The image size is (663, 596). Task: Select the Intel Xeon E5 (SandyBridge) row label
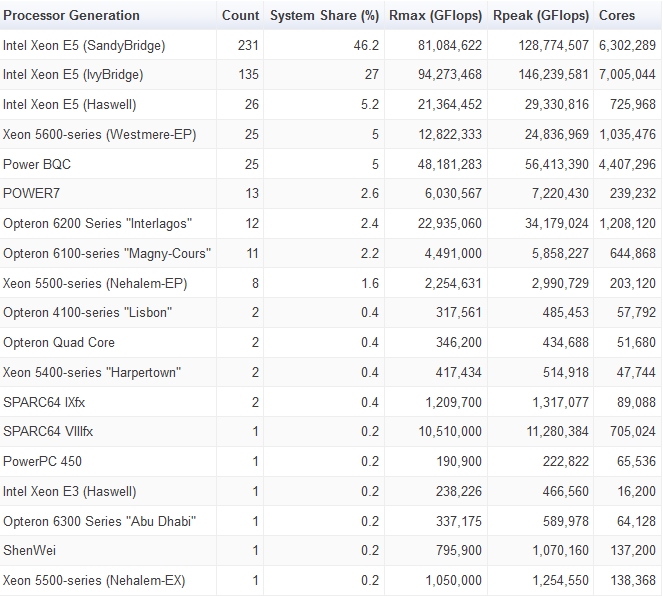pyautogui.click(x=84, y=45)
